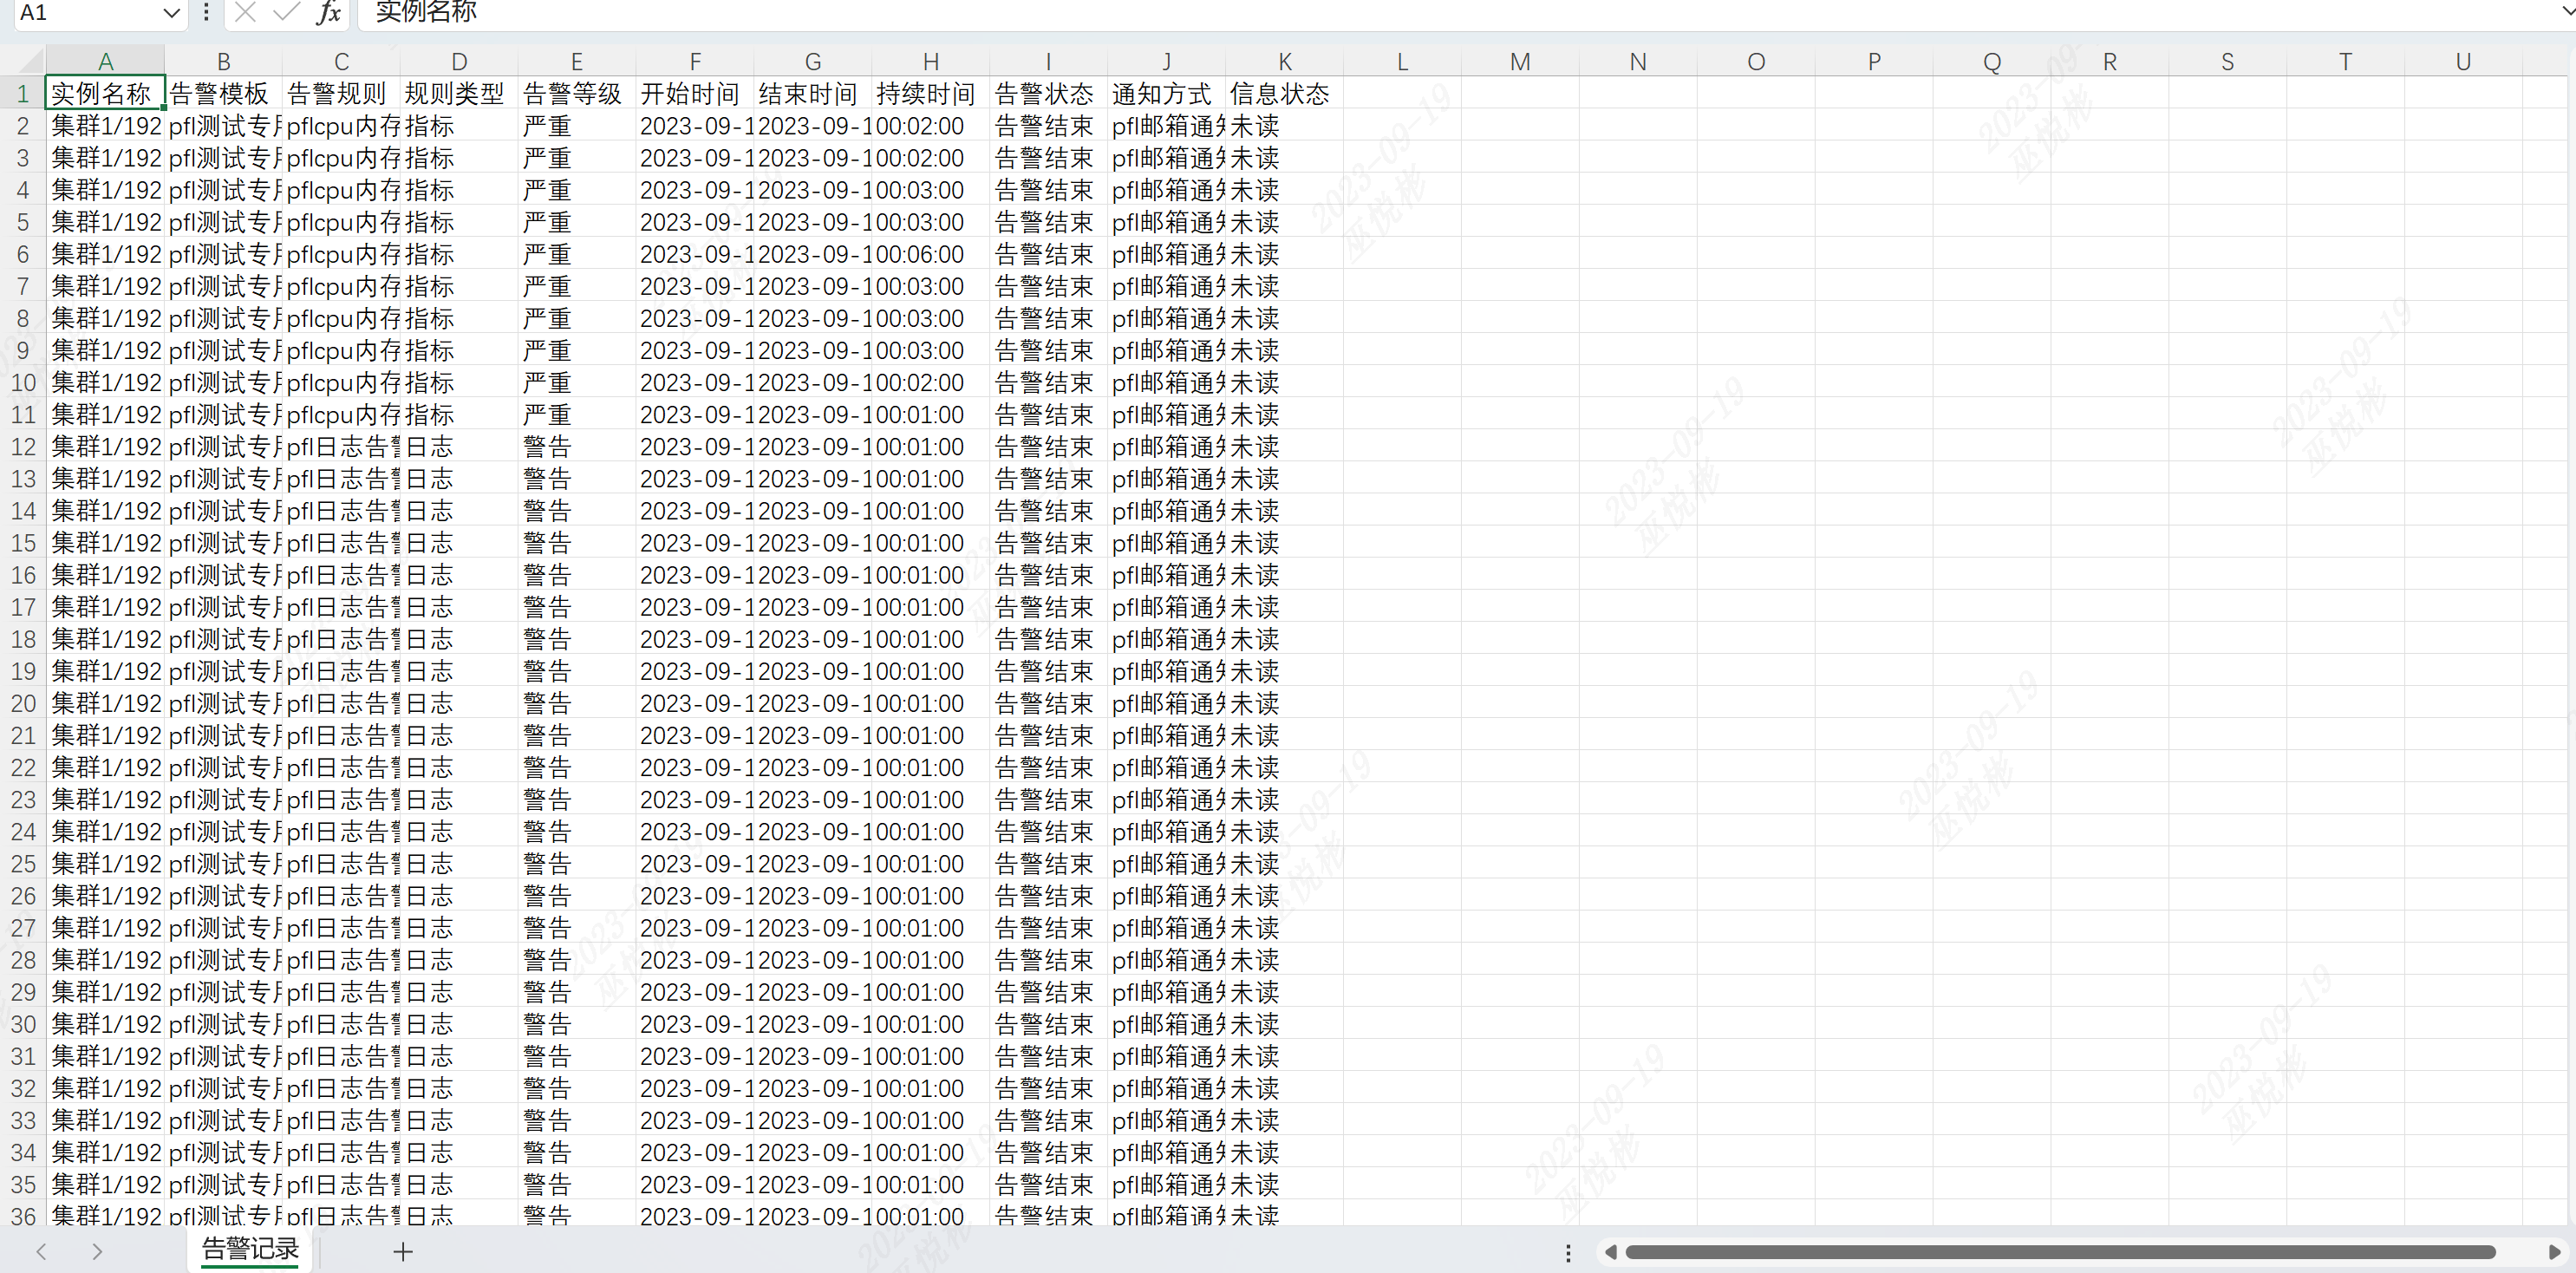Click the confirm entry checkmark icon
Image resolution: width=2576 pixels, height=1273 pixels.
pos(286,12)
